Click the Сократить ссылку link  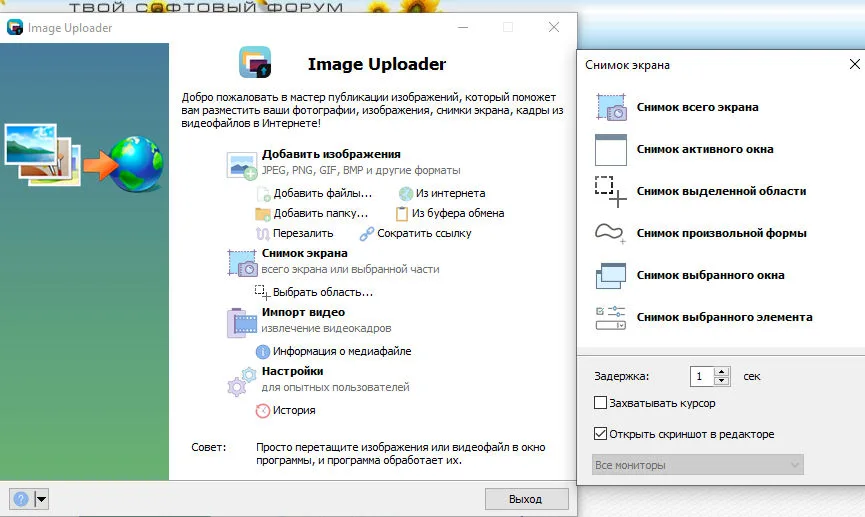point(424,233)
